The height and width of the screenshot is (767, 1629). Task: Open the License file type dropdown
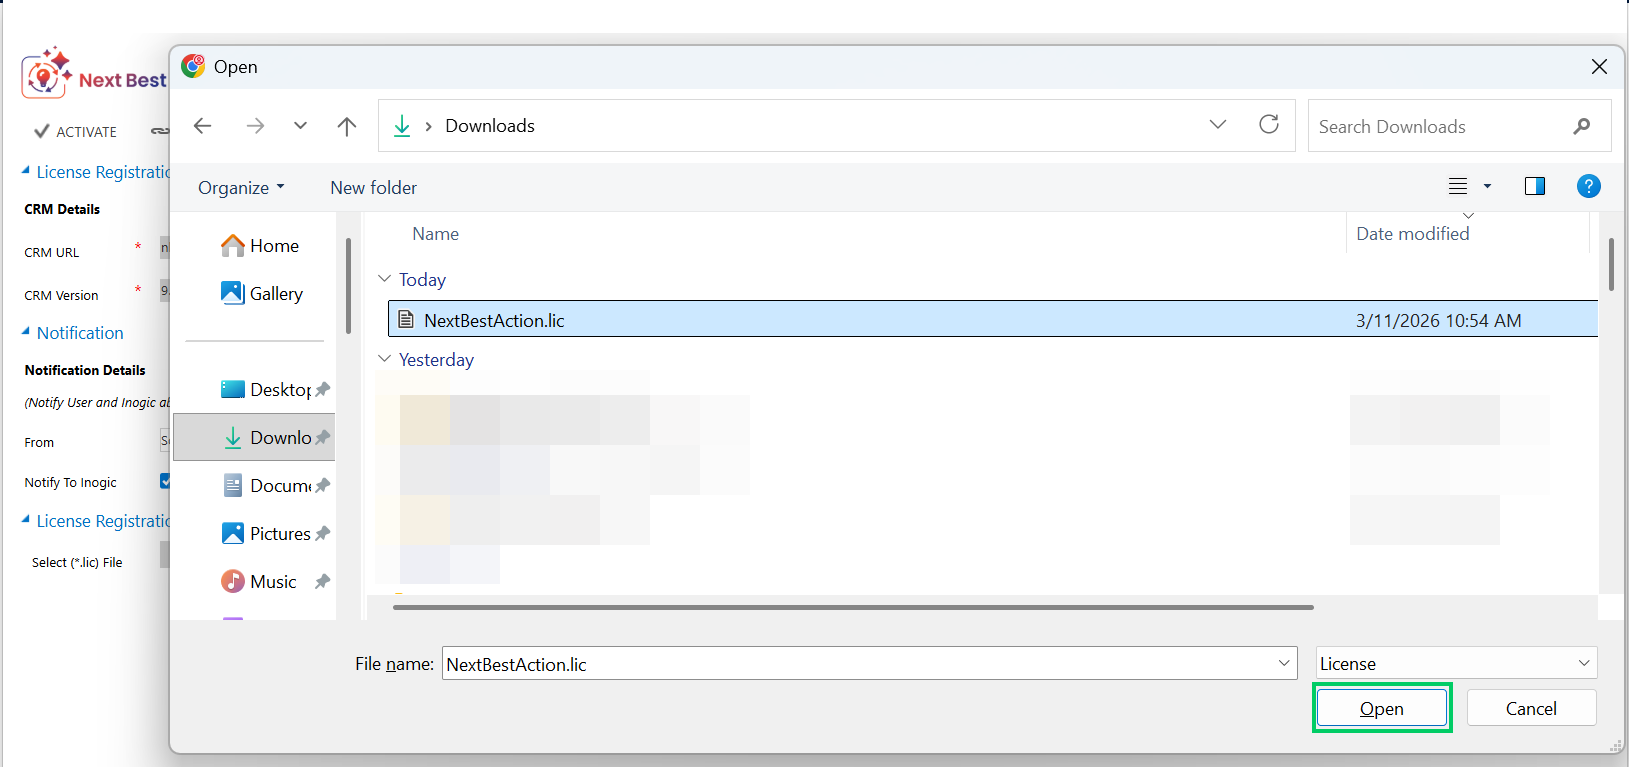1456,663
